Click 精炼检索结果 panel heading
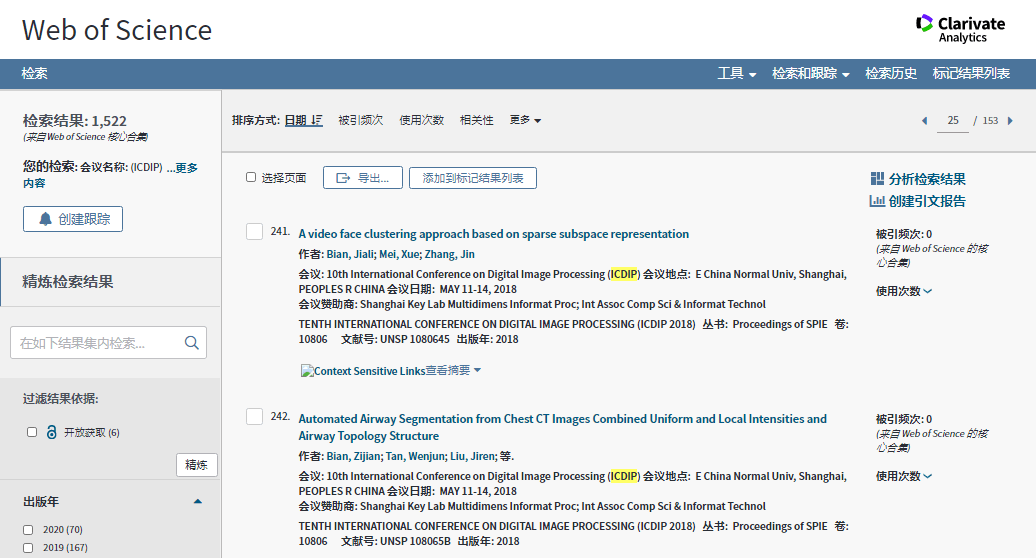Viewport: 1036px width, 558px height. click(x=68, y=282)
